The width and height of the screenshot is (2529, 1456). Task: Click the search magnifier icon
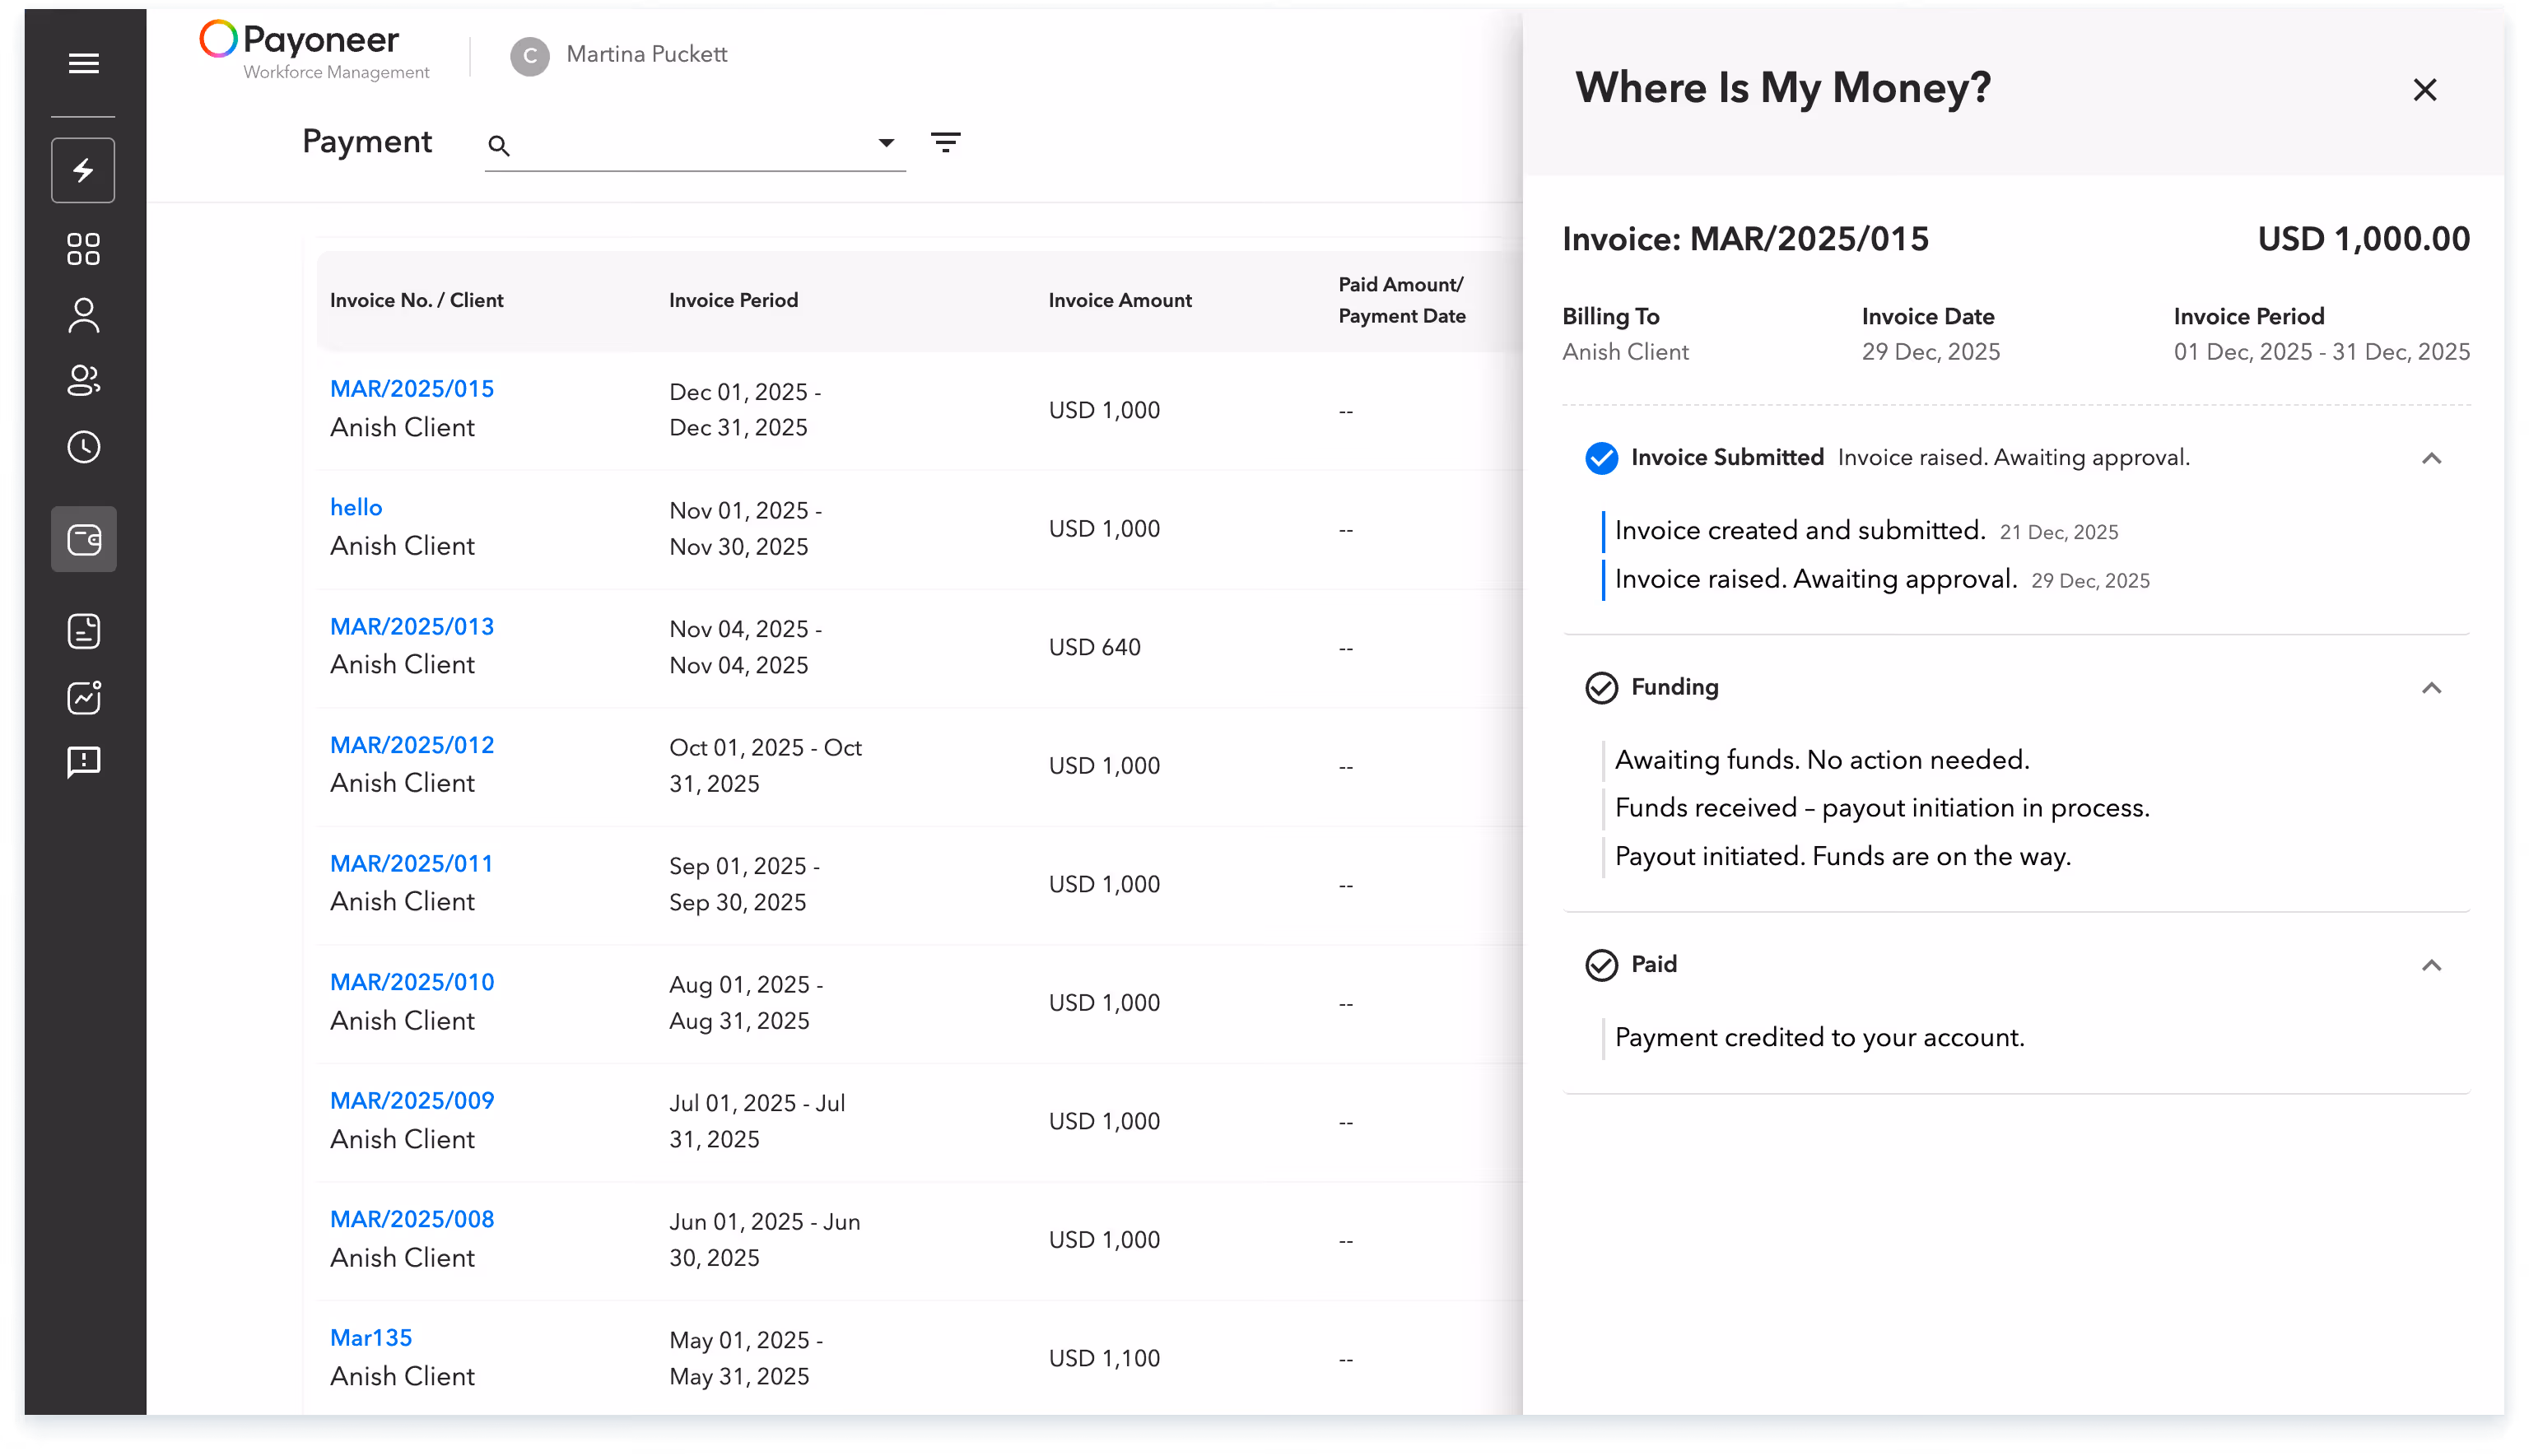[x=498, y=146]
